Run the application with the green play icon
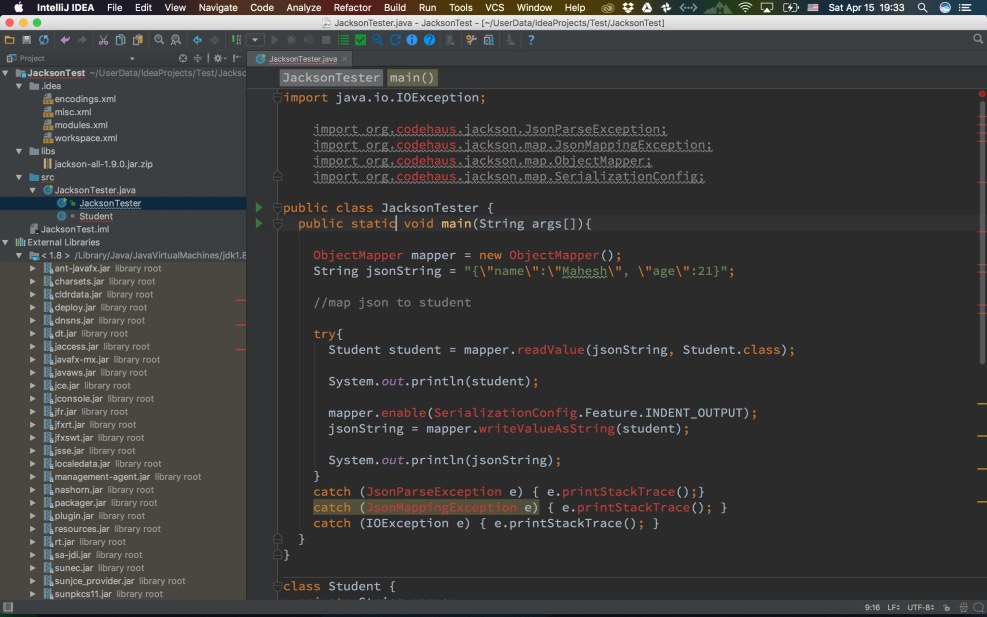 (273, 40)
